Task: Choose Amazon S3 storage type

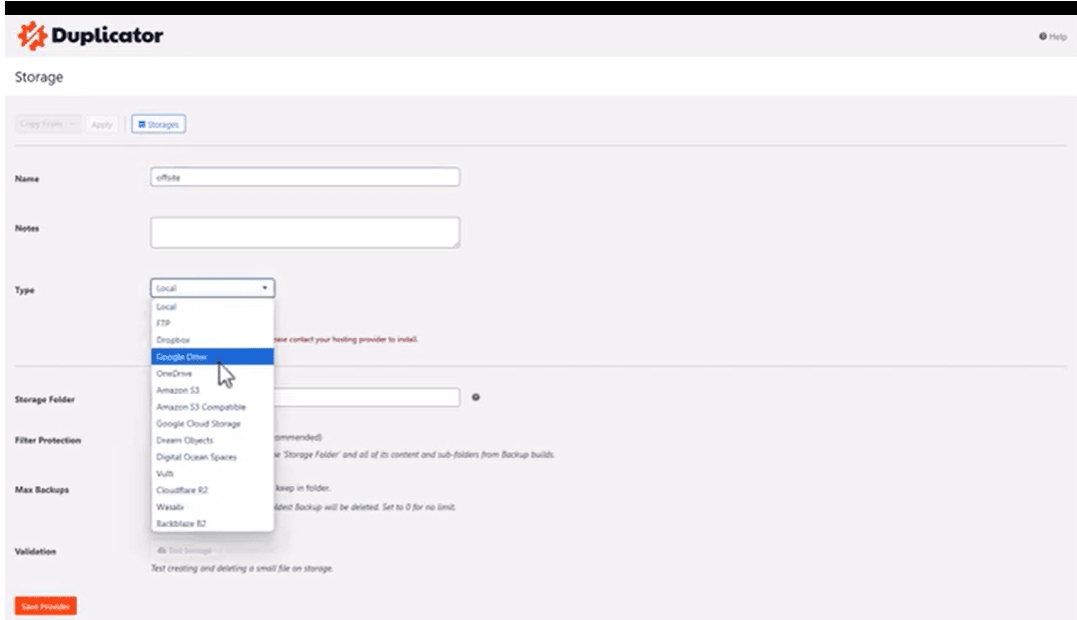Action: click(177, 390)
